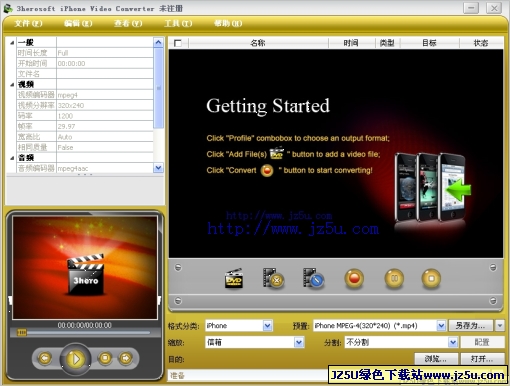
Task: Collapse the 一般 property group
Action: (x=12, y=43)
